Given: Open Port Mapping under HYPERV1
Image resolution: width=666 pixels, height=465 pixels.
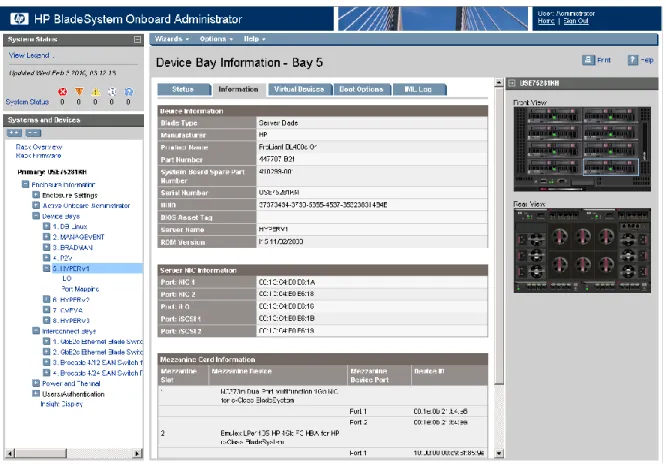Looking at the screenshot, I should [80, 289].
